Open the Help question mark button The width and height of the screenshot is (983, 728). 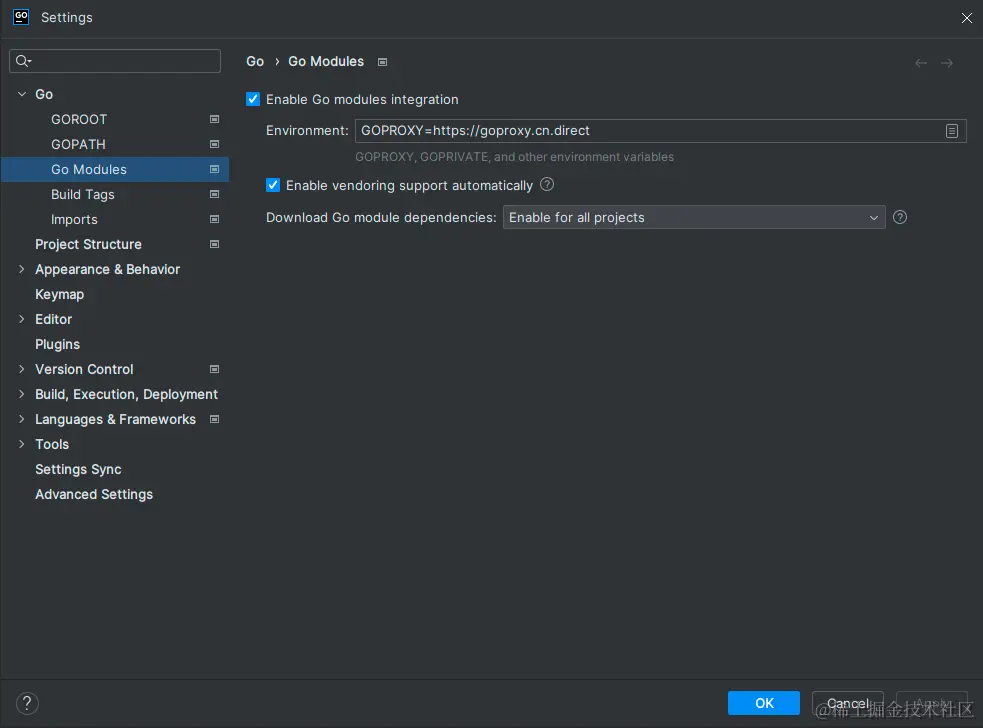(28, 703)
